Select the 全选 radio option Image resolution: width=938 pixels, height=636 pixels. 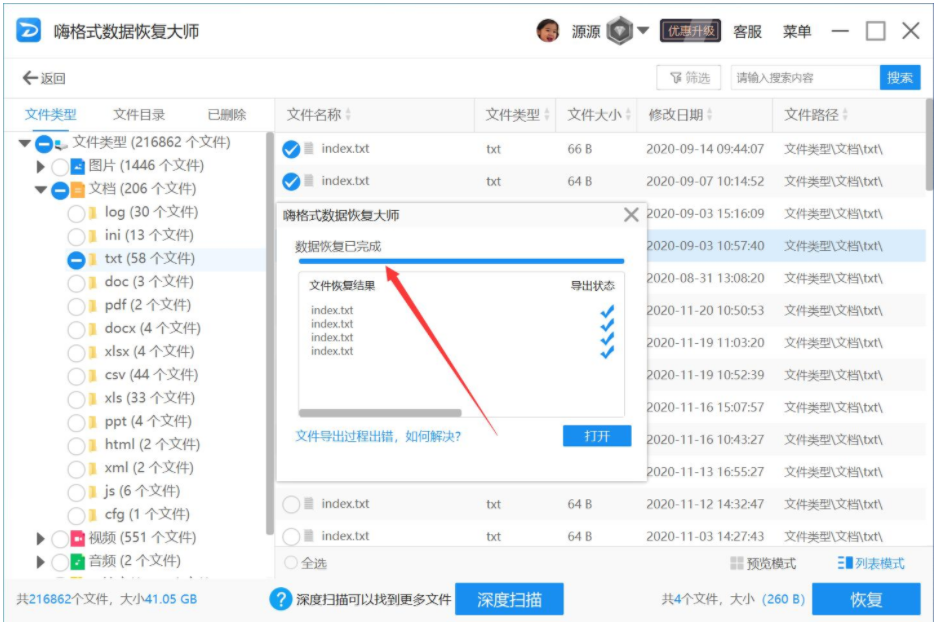(x=291, y=564)
